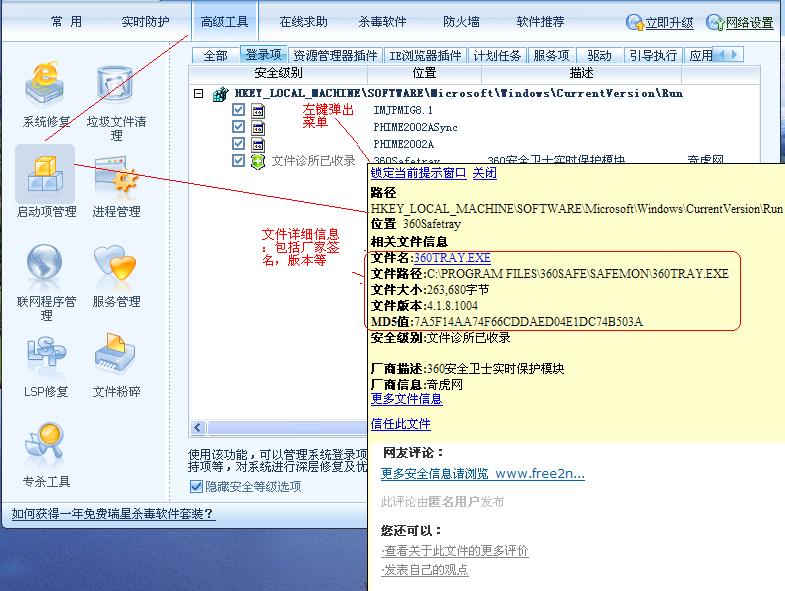The width and height of the screenshot is (785, 591).
Task: Select the 引导执行 sub-tab
Action: tap(653, 55)
